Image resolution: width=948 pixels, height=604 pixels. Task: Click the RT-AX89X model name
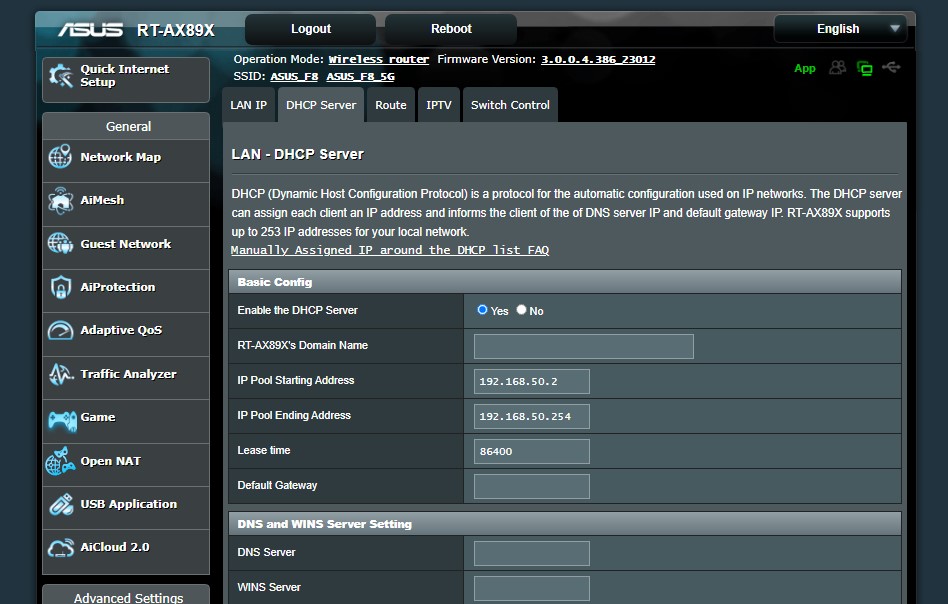pos(175,30)
